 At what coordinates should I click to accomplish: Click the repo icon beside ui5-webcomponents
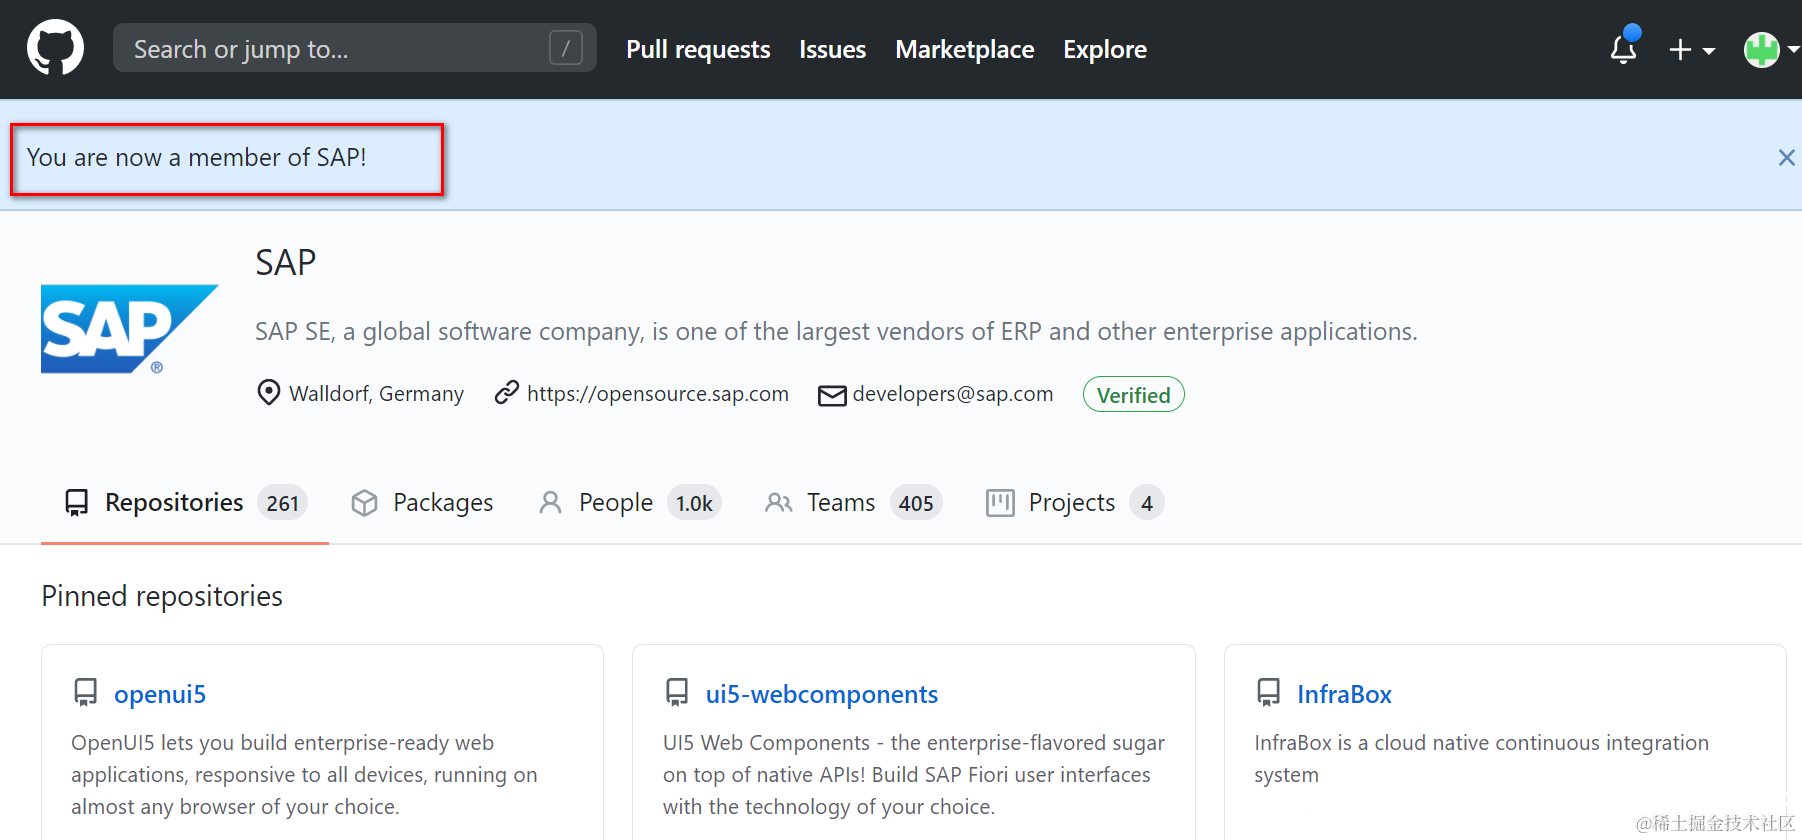[677, 692]
